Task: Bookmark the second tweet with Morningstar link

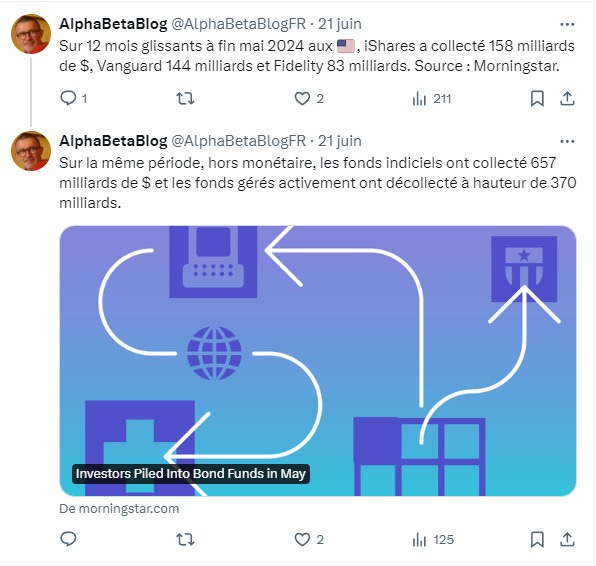Action: coord(537,539)
